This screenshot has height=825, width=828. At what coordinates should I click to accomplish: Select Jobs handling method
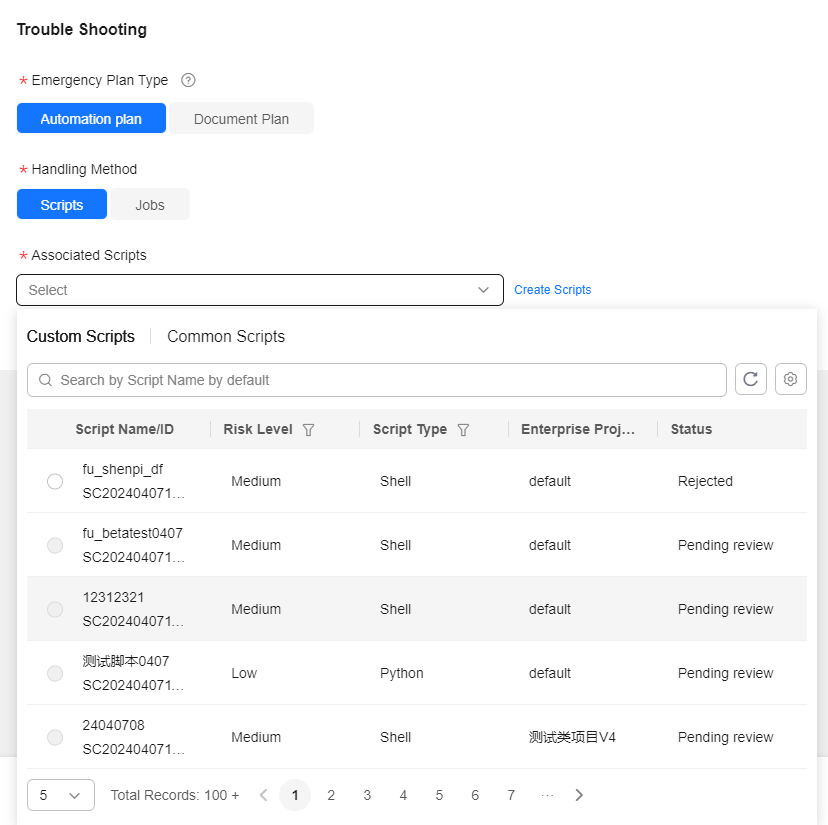point(150,204)
